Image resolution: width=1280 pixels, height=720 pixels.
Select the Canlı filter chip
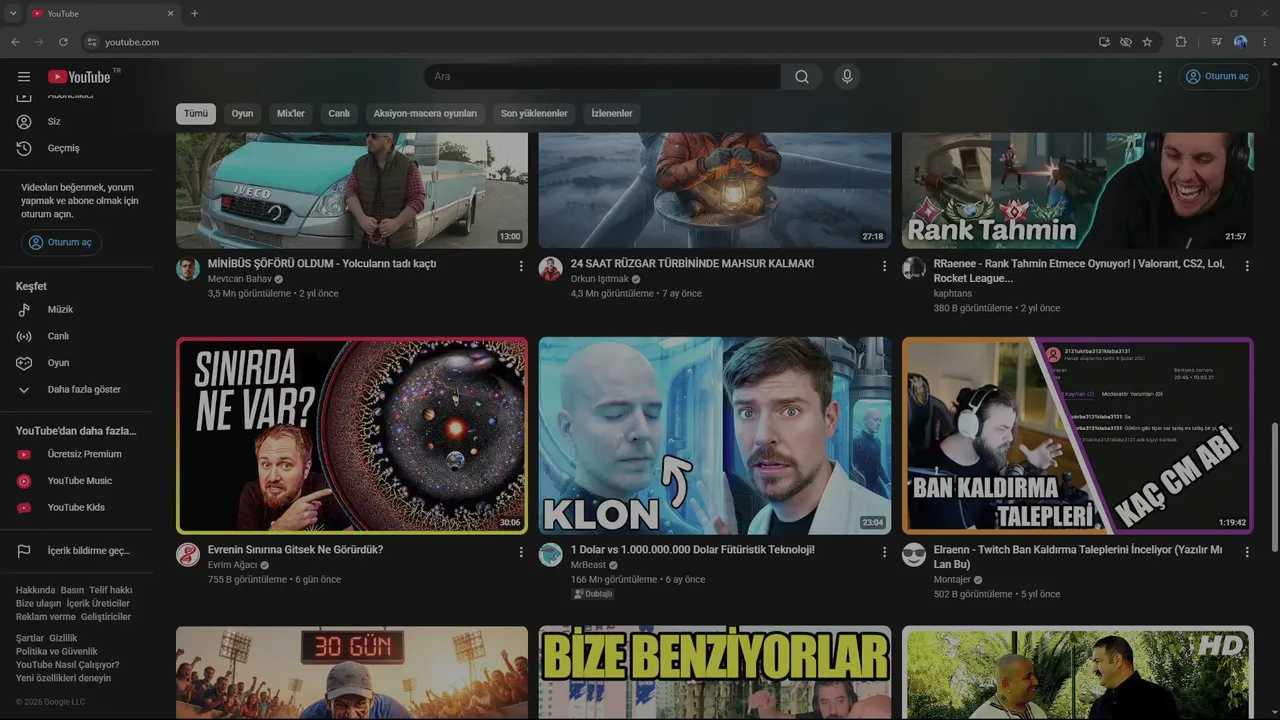tap(339, 114)
